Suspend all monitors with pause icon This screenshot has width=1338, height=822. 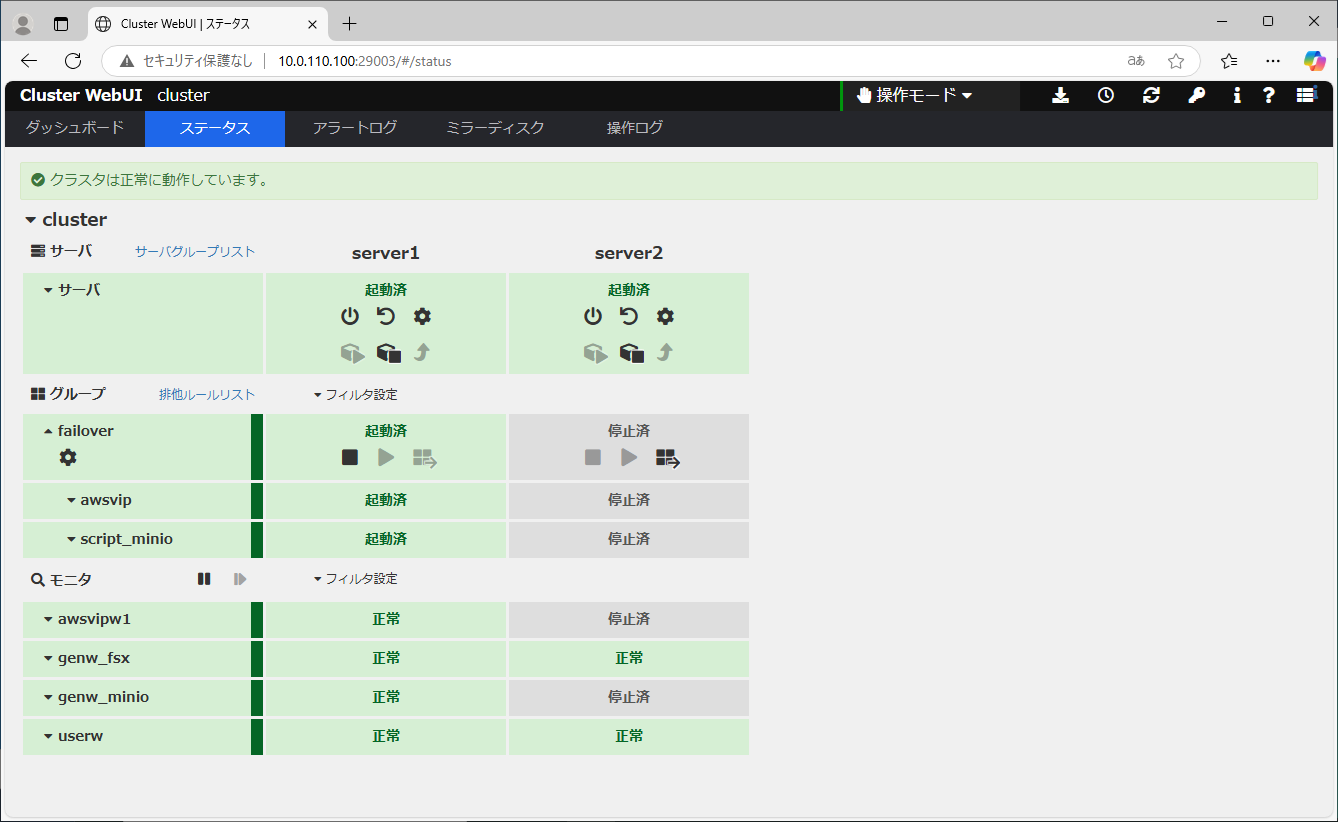click(x=204, y=579)
